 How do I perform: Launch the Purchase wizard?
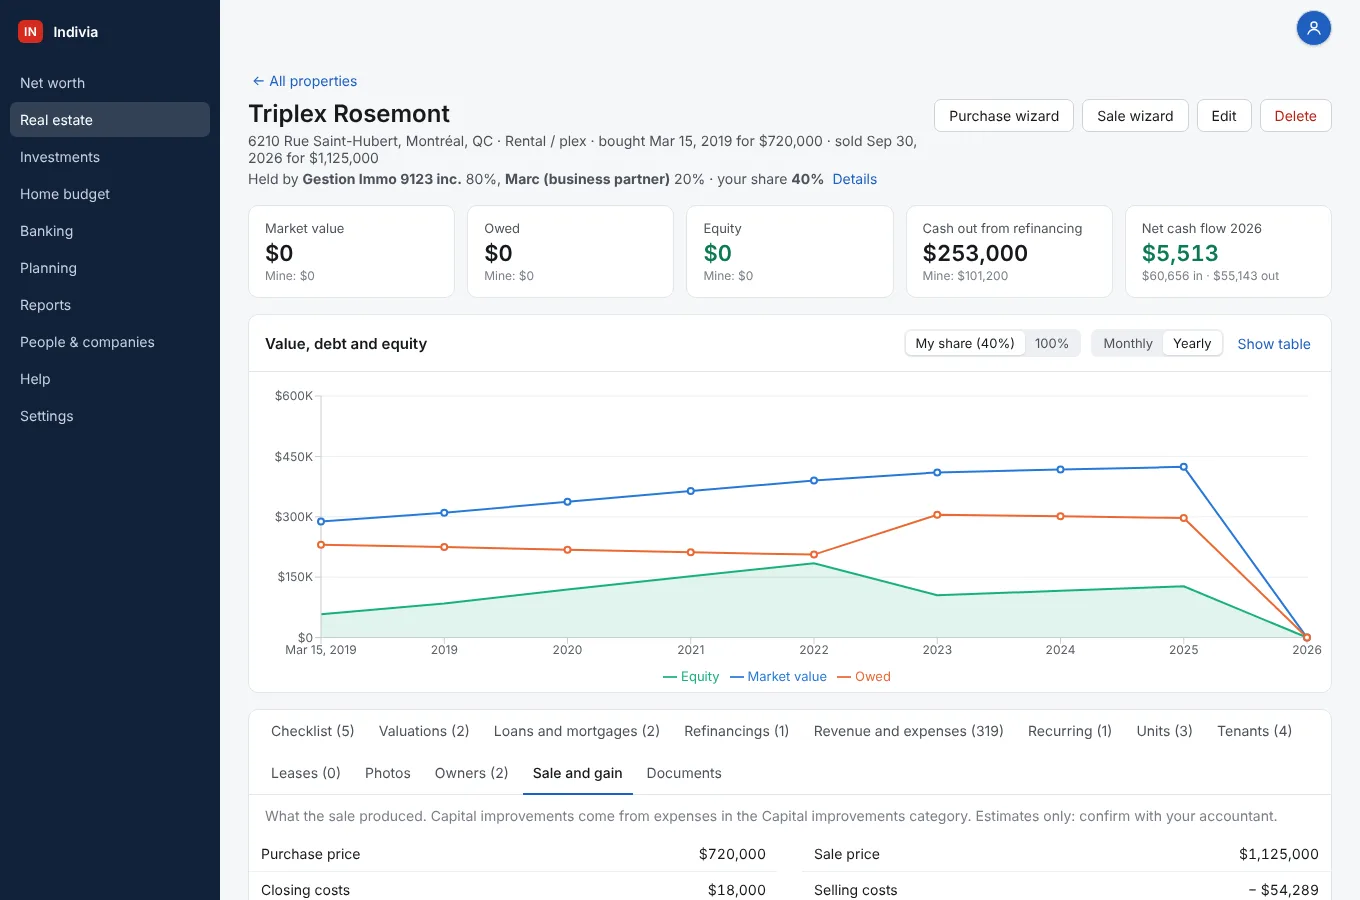[x=1004, y=116]
